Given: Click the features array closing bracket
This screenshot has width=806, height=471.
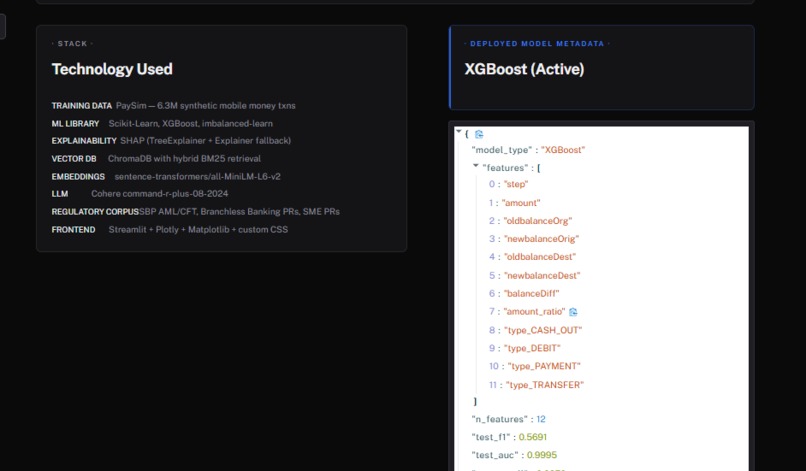Looking at the screenshot, I should [x=475, y=401].
